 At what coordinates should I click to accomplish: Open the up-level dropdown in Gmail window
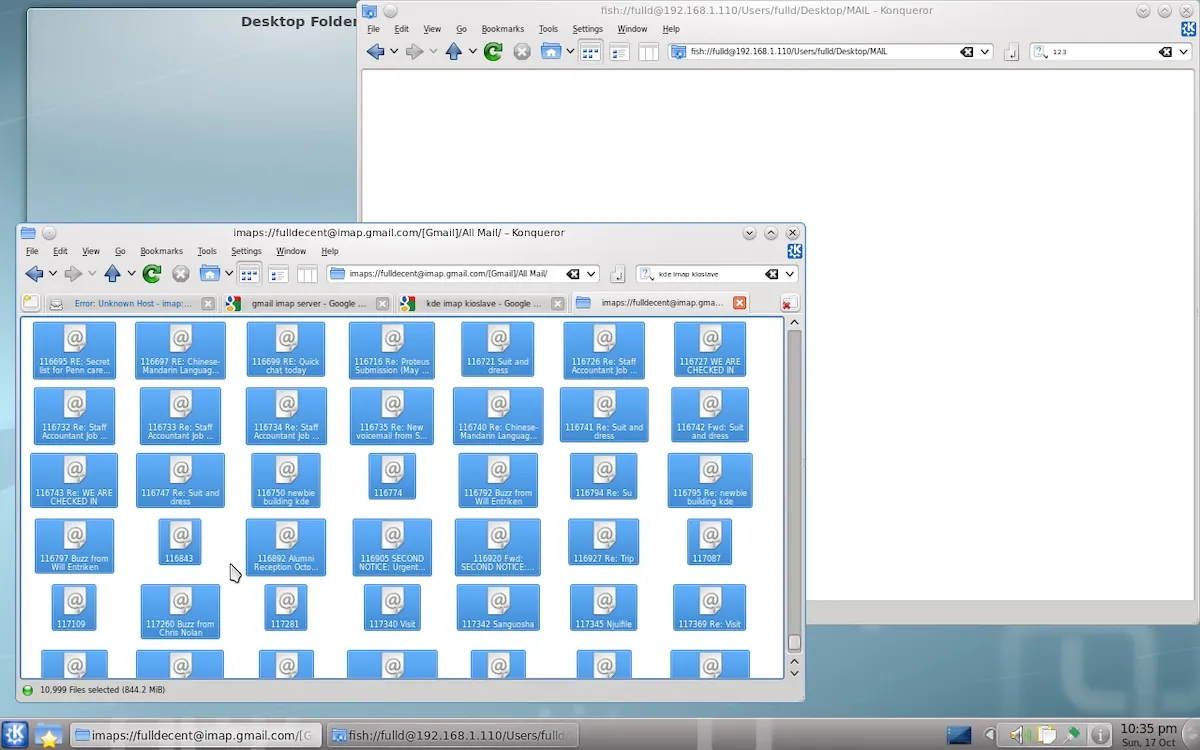tap(131, 274)
